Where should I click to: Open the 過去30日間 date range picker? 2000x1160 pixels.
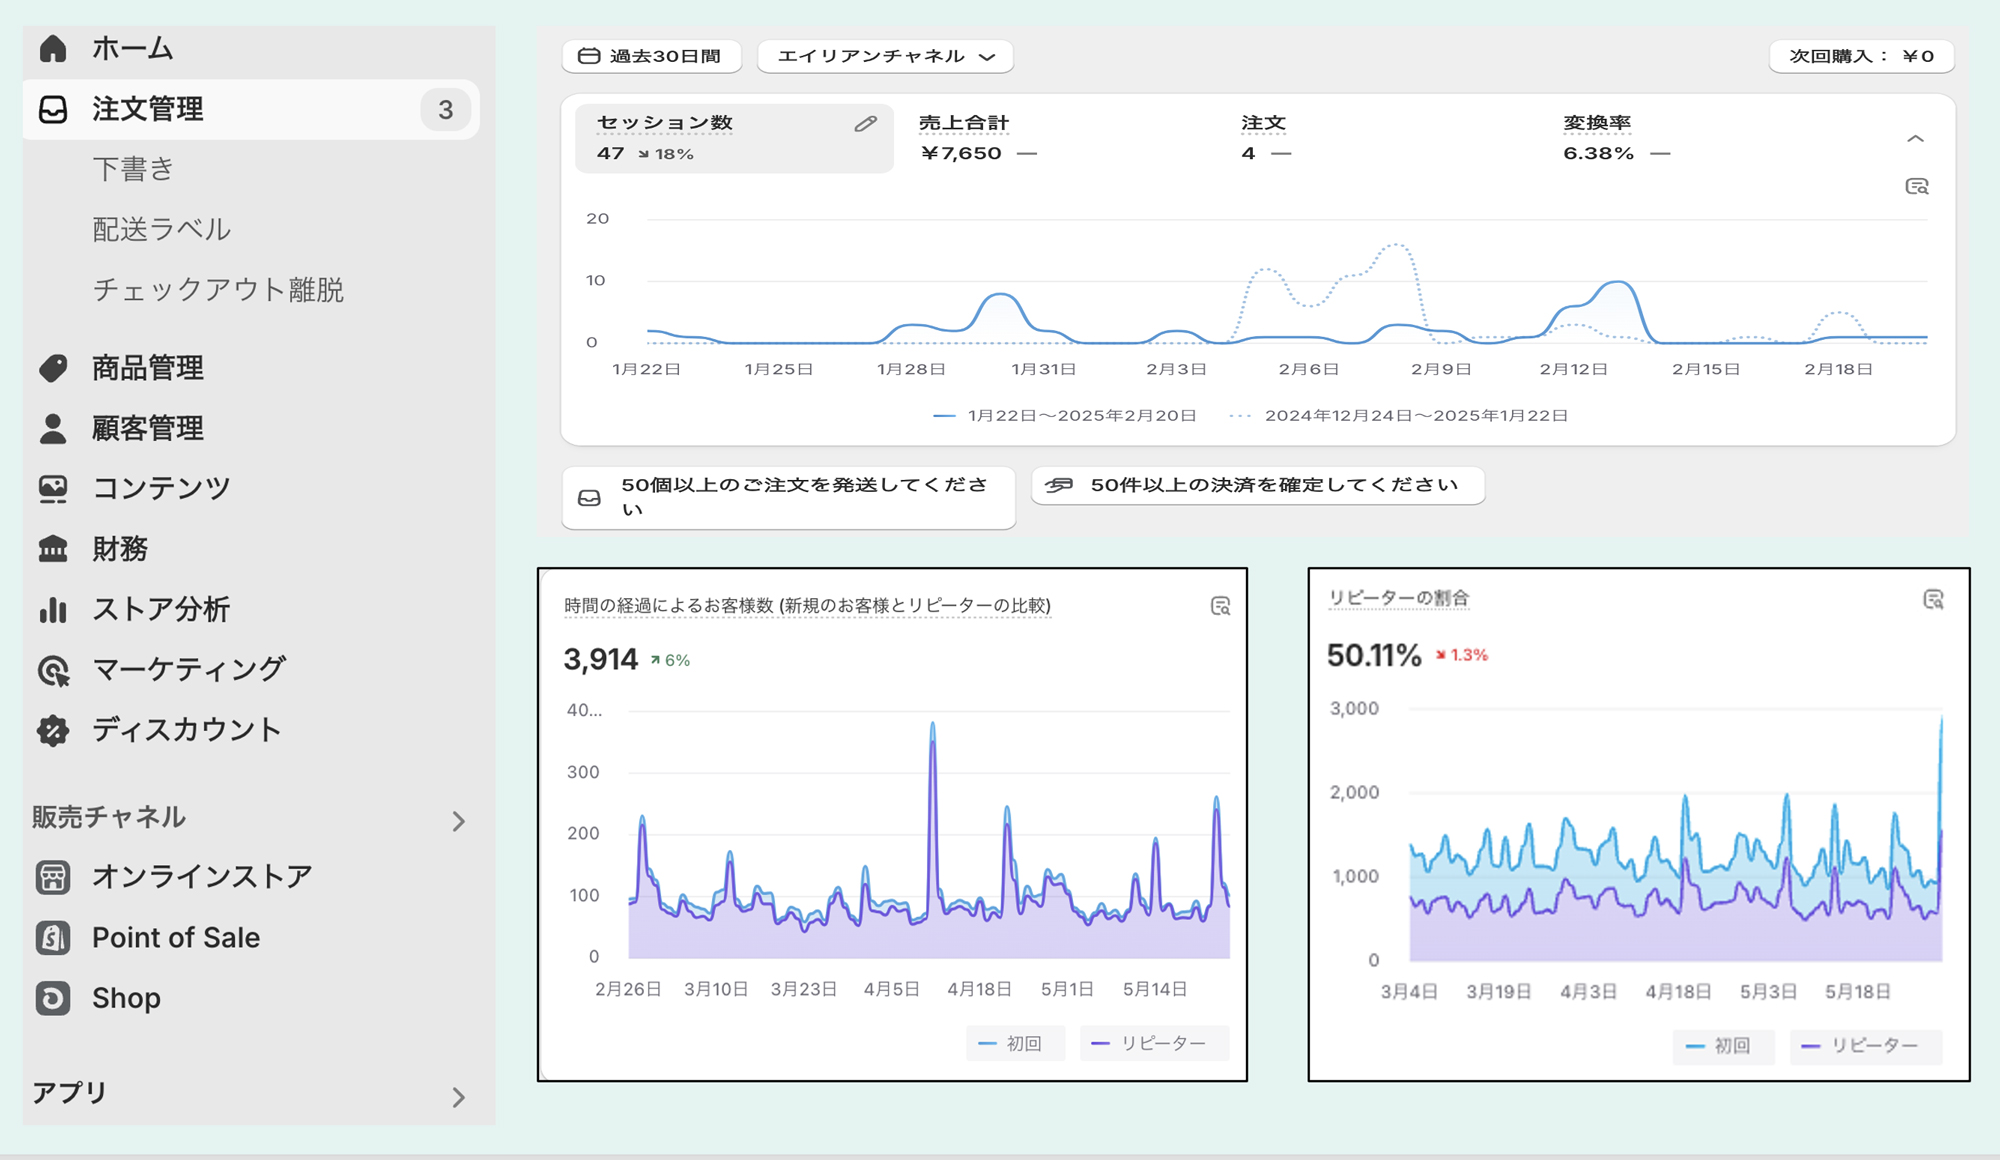tap(651, 56)
